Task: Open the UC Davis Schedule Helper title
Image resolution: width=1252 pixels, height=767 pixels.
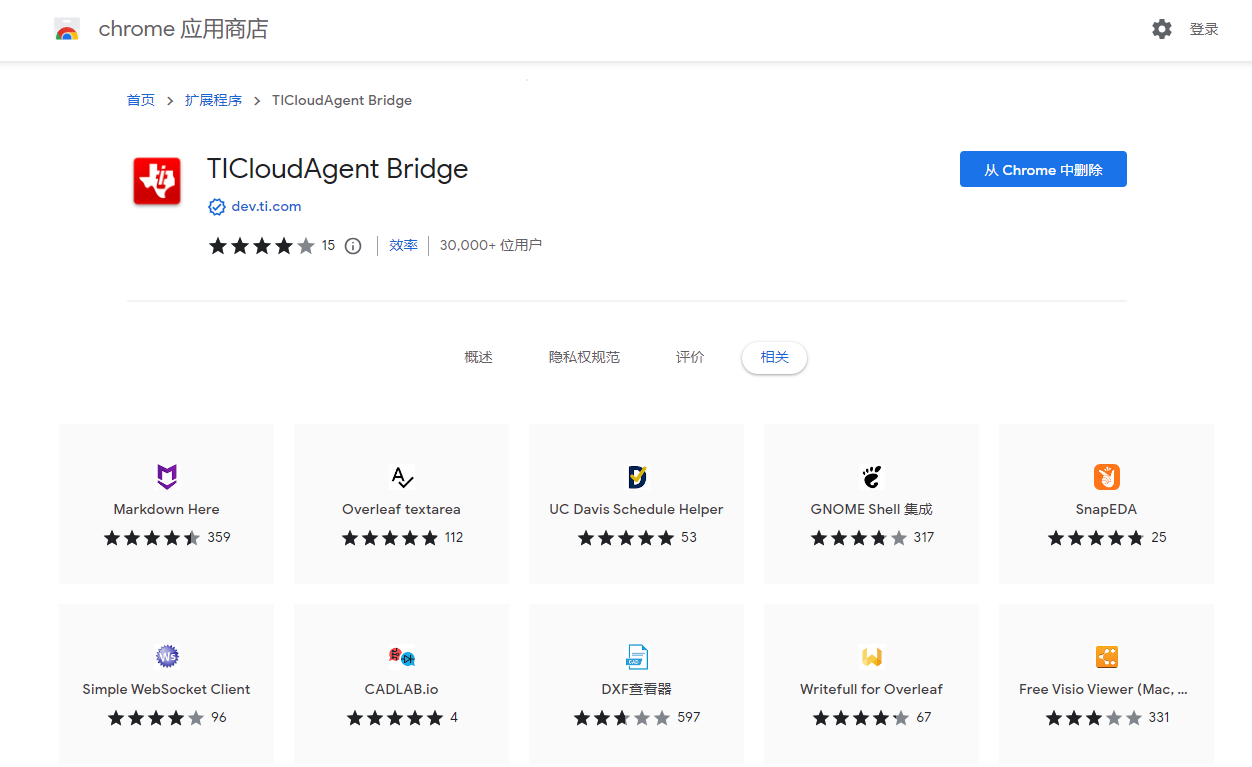Action: coord(637,510)
